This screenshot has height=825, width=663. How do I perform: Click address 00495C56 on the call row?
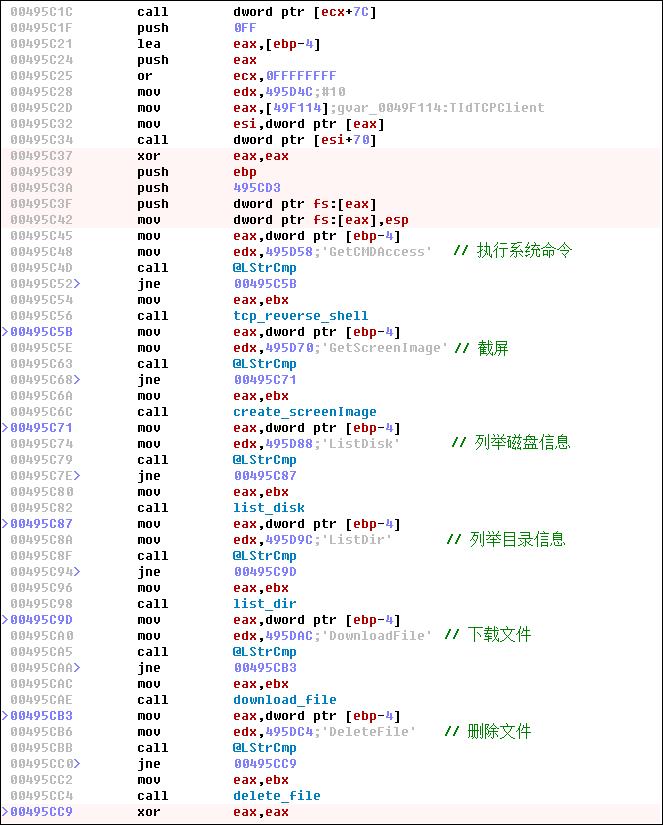tap(42, 316)
